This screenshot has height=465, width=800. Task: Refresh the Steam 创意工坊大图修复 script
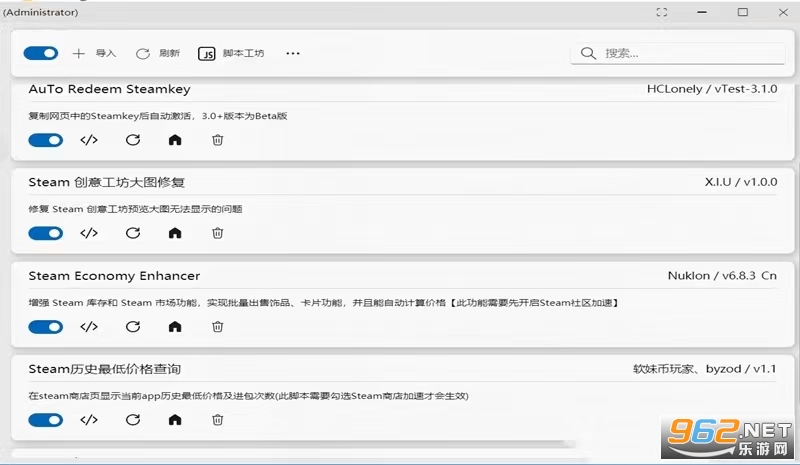coord(133,233)
